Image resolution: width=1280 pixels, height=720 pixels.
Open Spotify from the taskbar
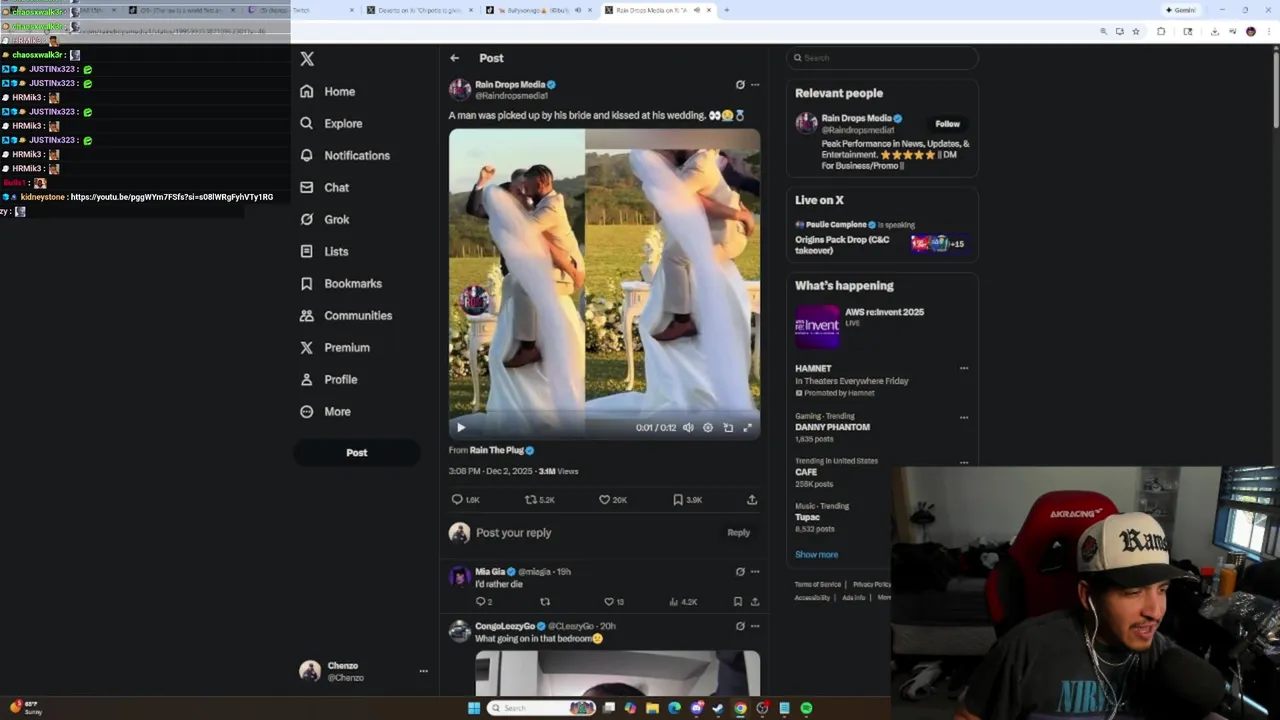click(806, 708)
